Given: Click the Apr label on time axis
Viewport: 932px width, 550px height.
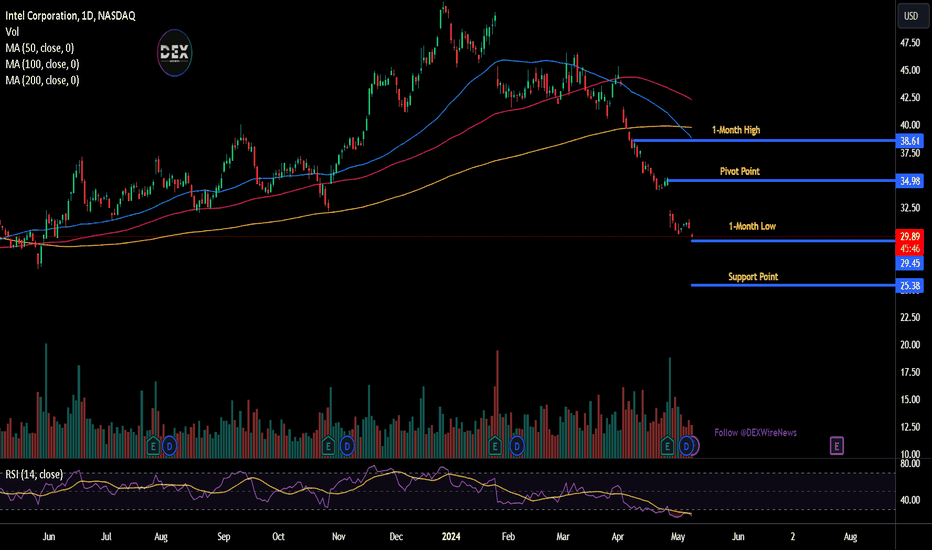Looking at the screenshot, I should point(618,536).
